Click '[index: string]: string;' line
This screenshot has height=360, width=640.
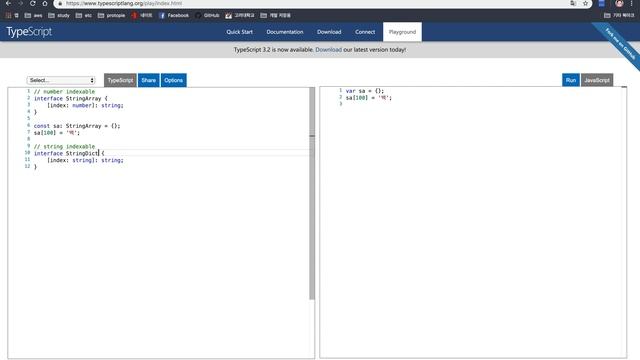tap(85, 160)
